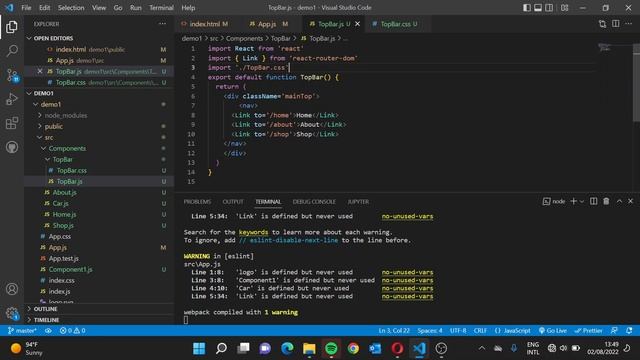The height and width of the screenshot is (360, 640).
Task: Toggle secondary side bar layout icon
Action: click(x=549, y=7)
